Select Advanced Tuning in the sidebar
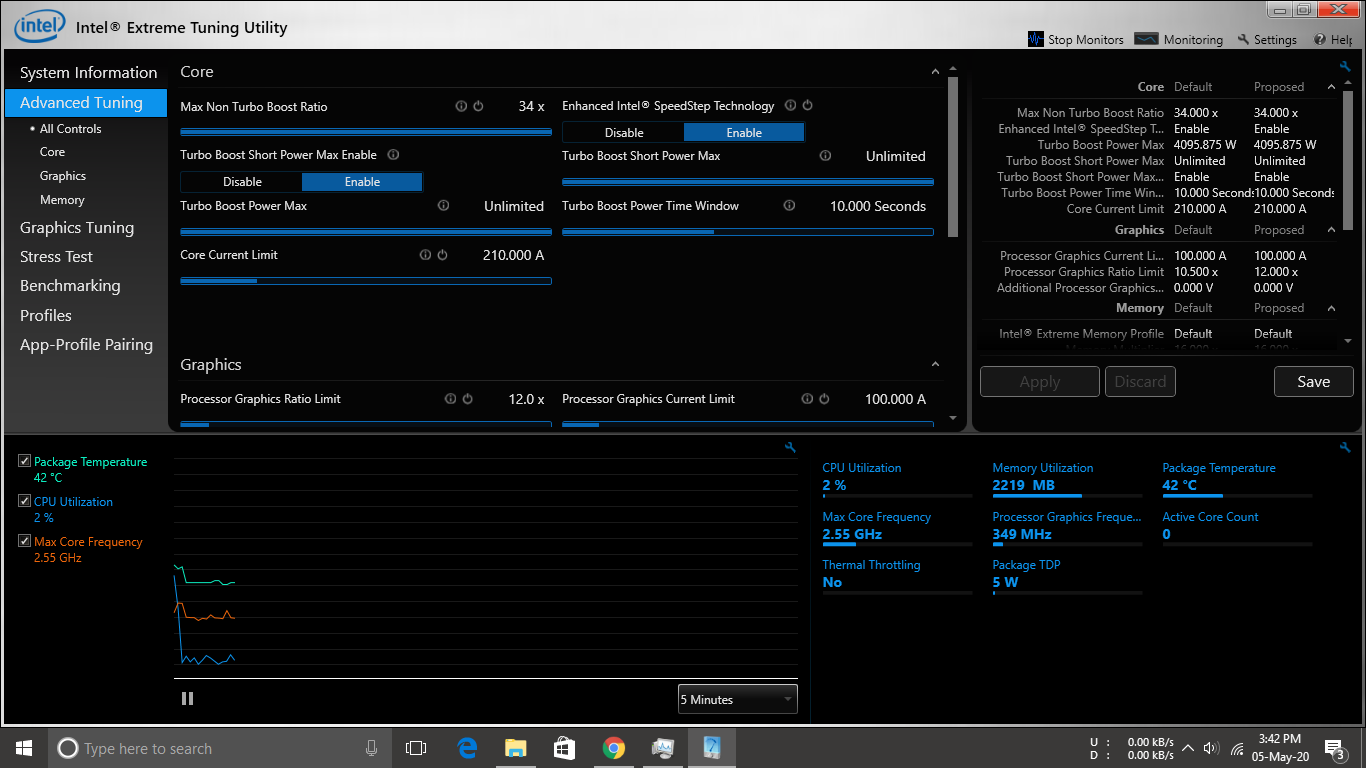Image resolution: width=1366 pixels, height=768 pixels. point(86,103)
